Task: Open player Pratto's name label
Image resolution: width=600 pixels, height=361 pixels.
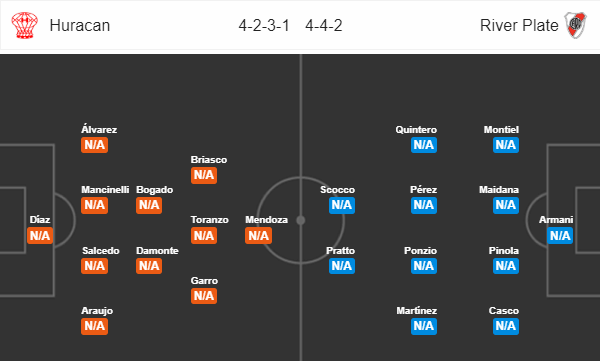Action: [341, 250]
